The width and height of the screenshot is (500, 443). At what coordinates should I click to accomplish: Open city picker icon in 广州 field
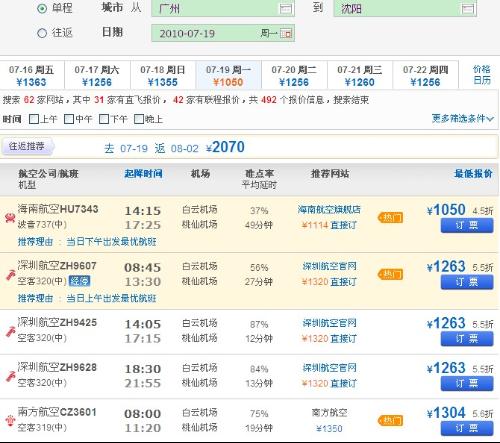pyautogui.click(x=286, y=8)
